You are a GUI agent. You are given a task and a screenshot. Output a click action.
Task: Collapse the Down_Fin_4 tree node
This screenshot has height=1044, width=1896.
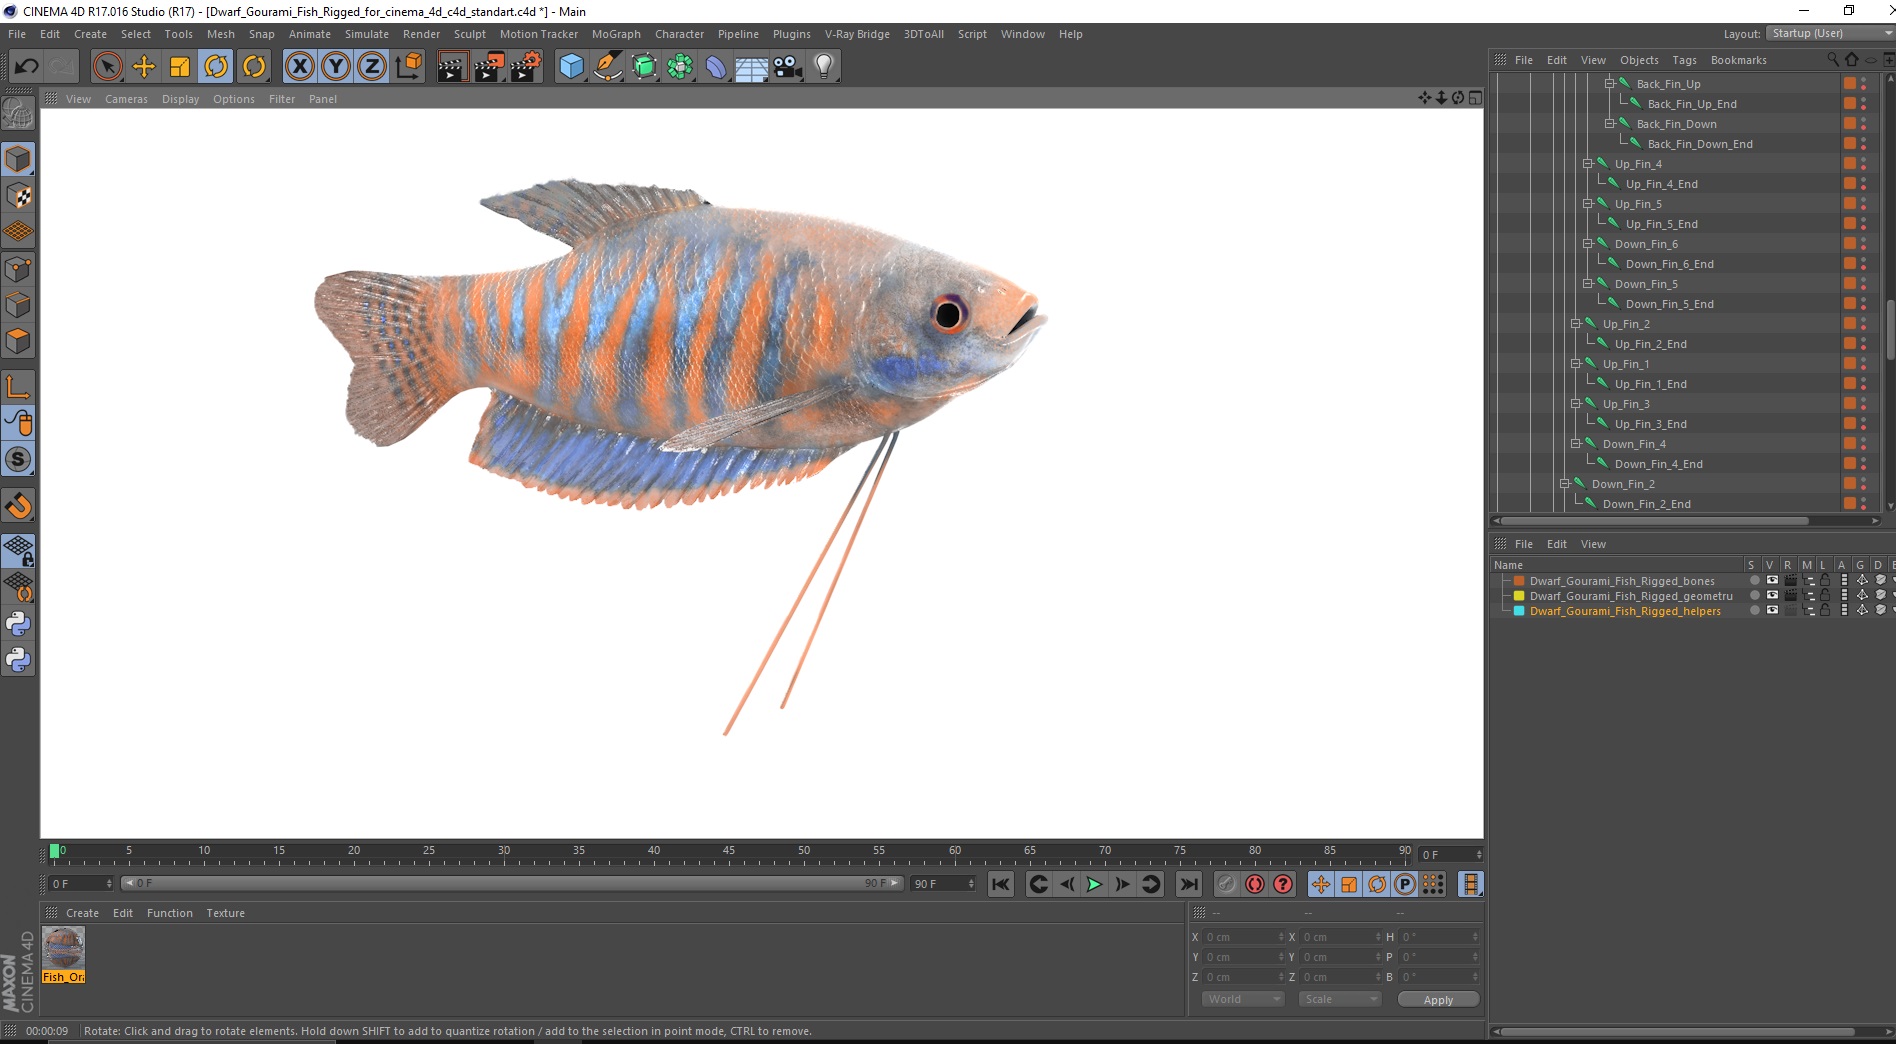[1576, 444]
